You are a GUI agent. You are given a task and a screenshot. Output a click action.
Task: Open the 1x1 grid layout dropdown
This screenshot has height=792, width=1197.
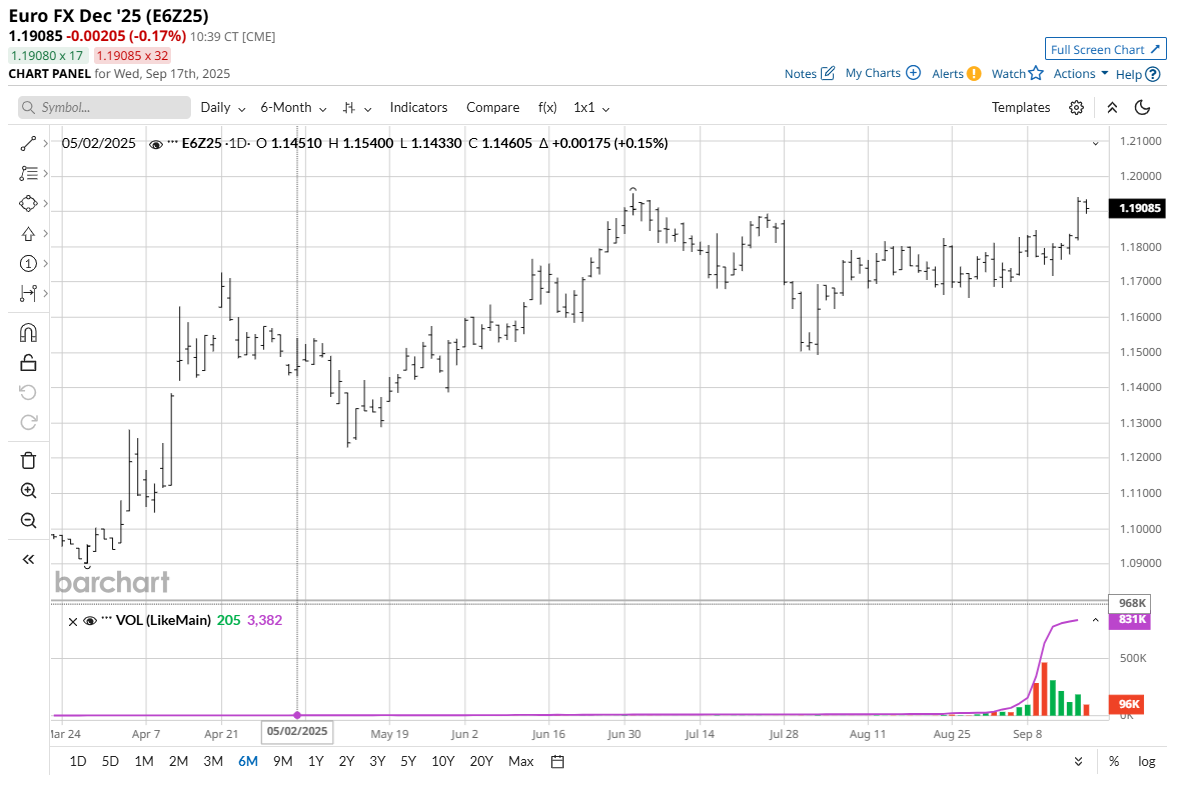tap(592, 108)
